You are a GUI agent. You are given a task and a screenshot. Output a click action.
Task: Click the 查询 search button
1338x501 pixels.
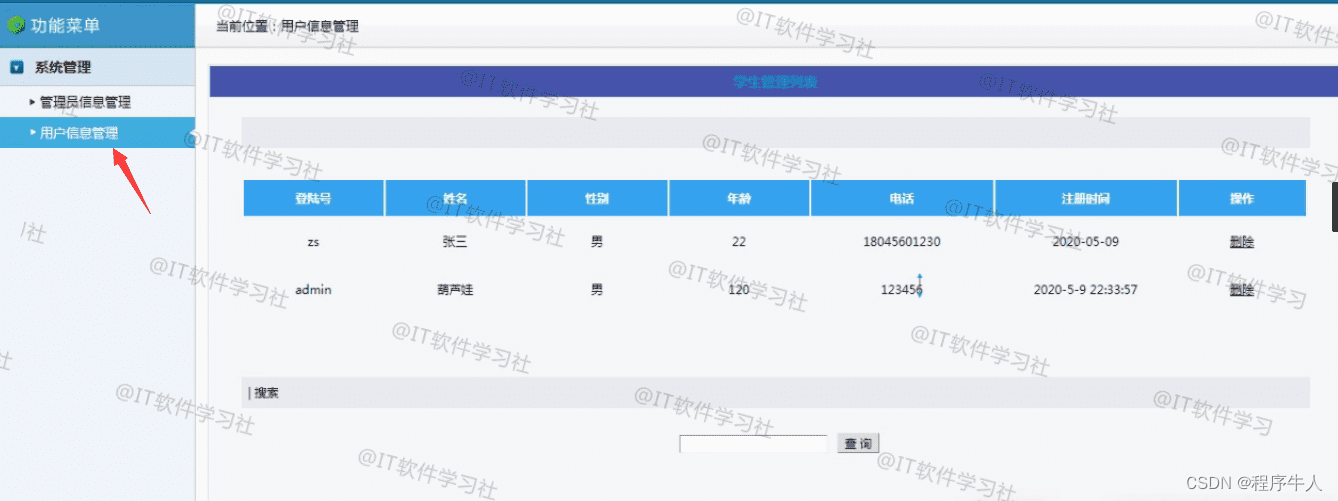pos(858,443)
